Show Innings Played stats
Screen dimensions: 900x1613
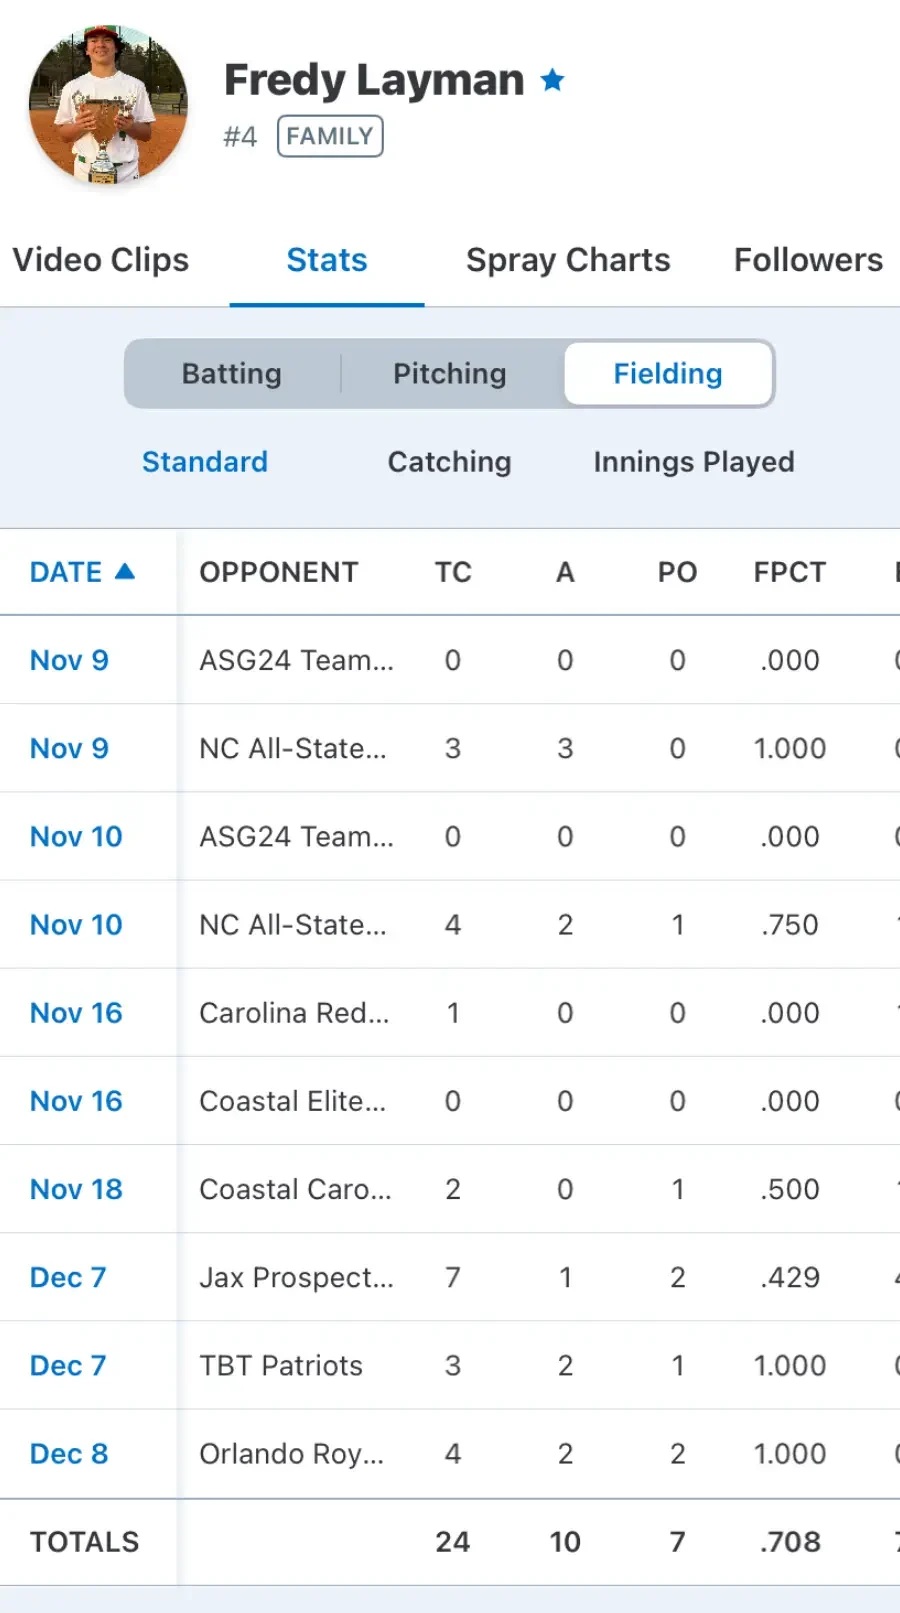coord(694,462)
